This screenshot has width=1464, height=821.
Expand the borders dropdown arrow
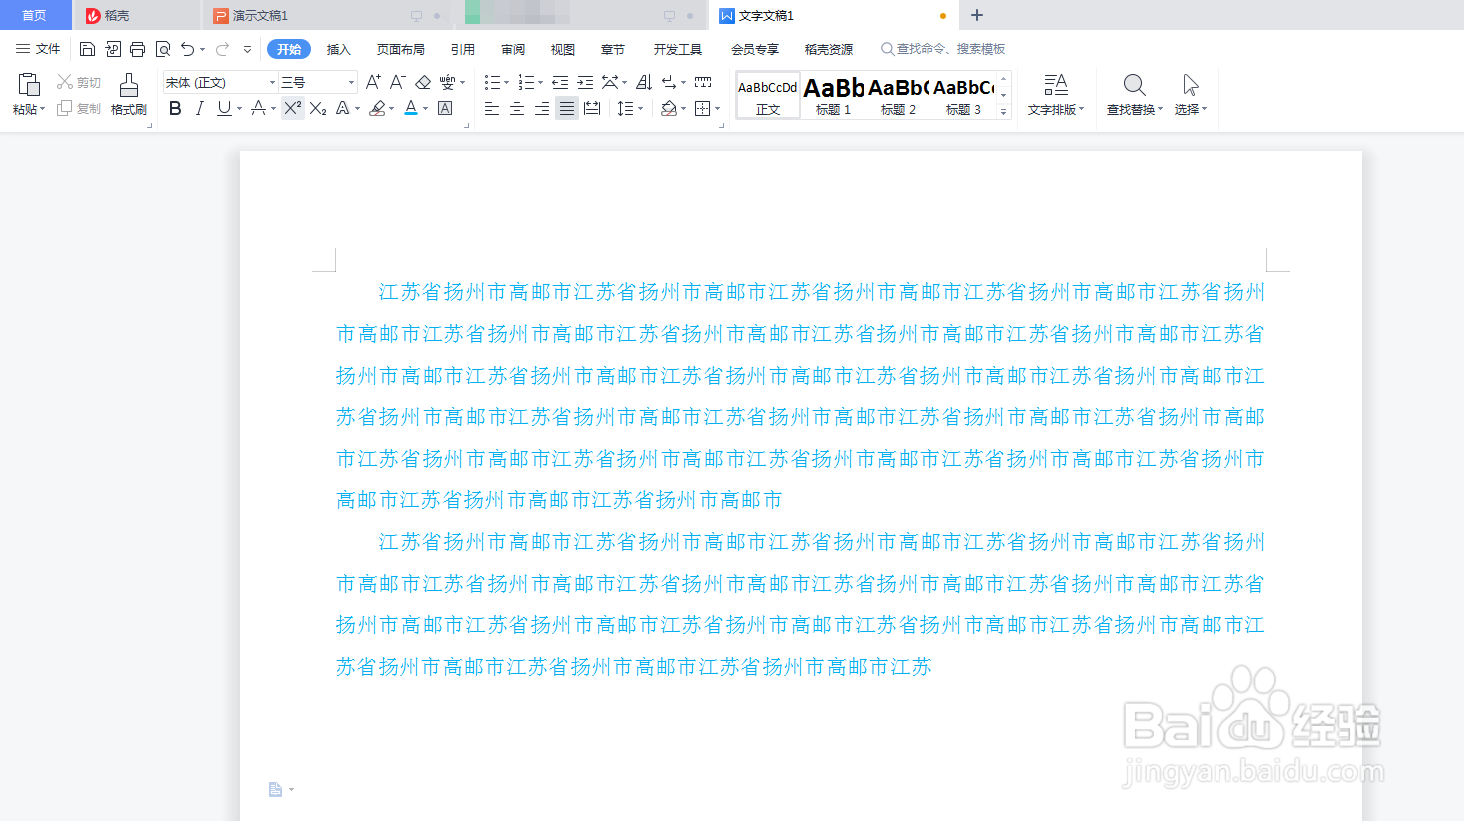click(717, 109)
